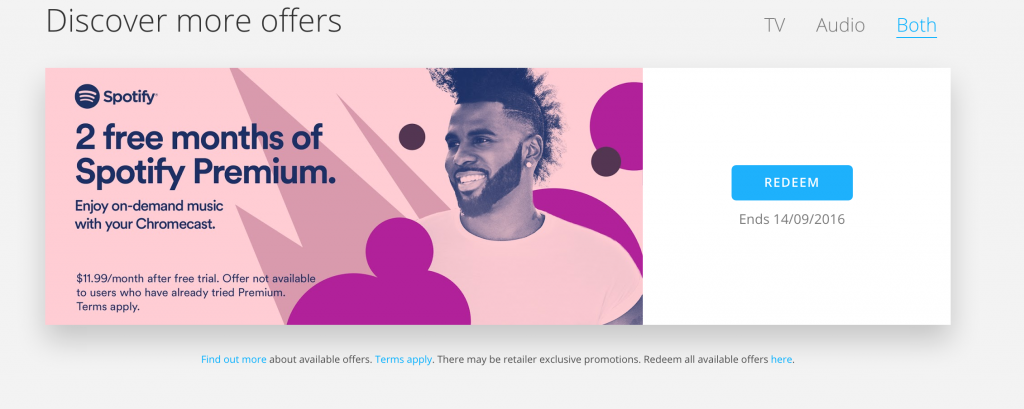Click the $11.99/month fine print text
This screenshot has width=1024, height=409.
(196, 292)
